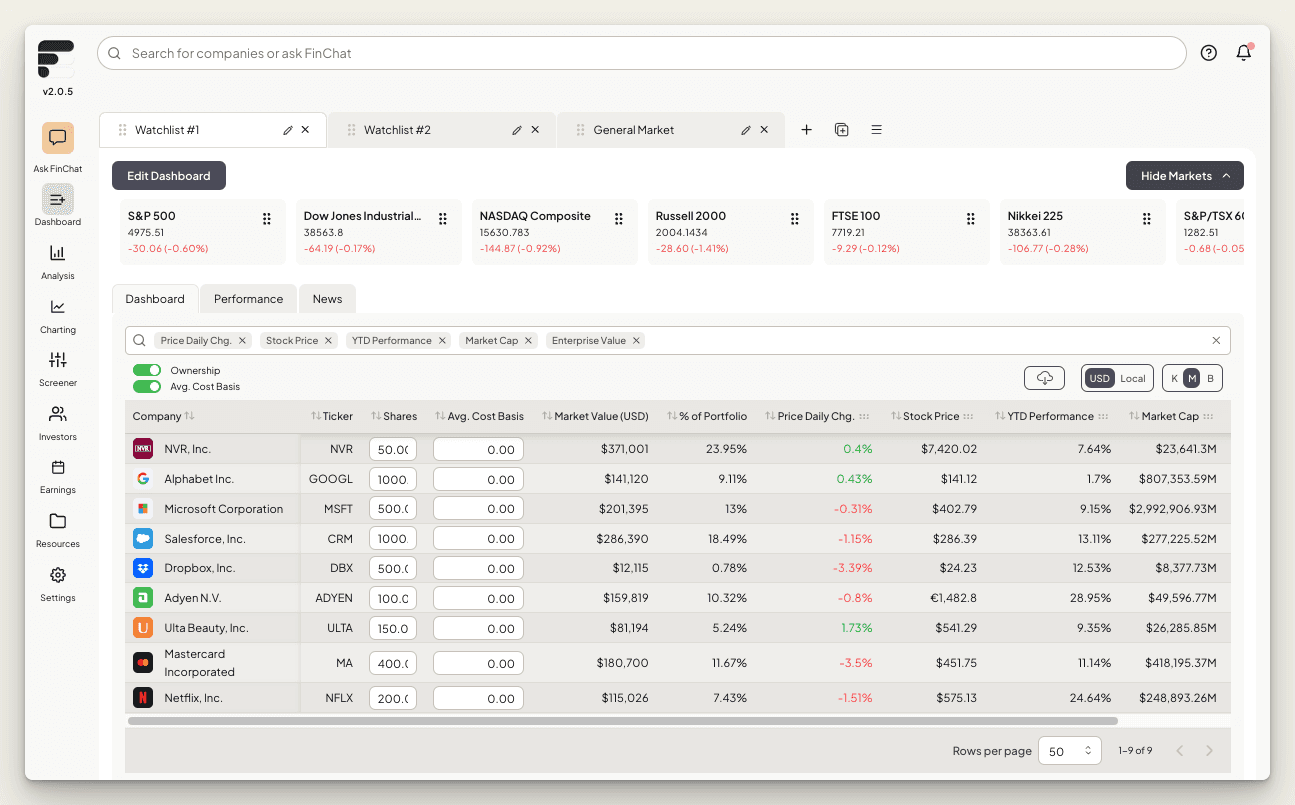Close the General Market tab

pos(765,130)
